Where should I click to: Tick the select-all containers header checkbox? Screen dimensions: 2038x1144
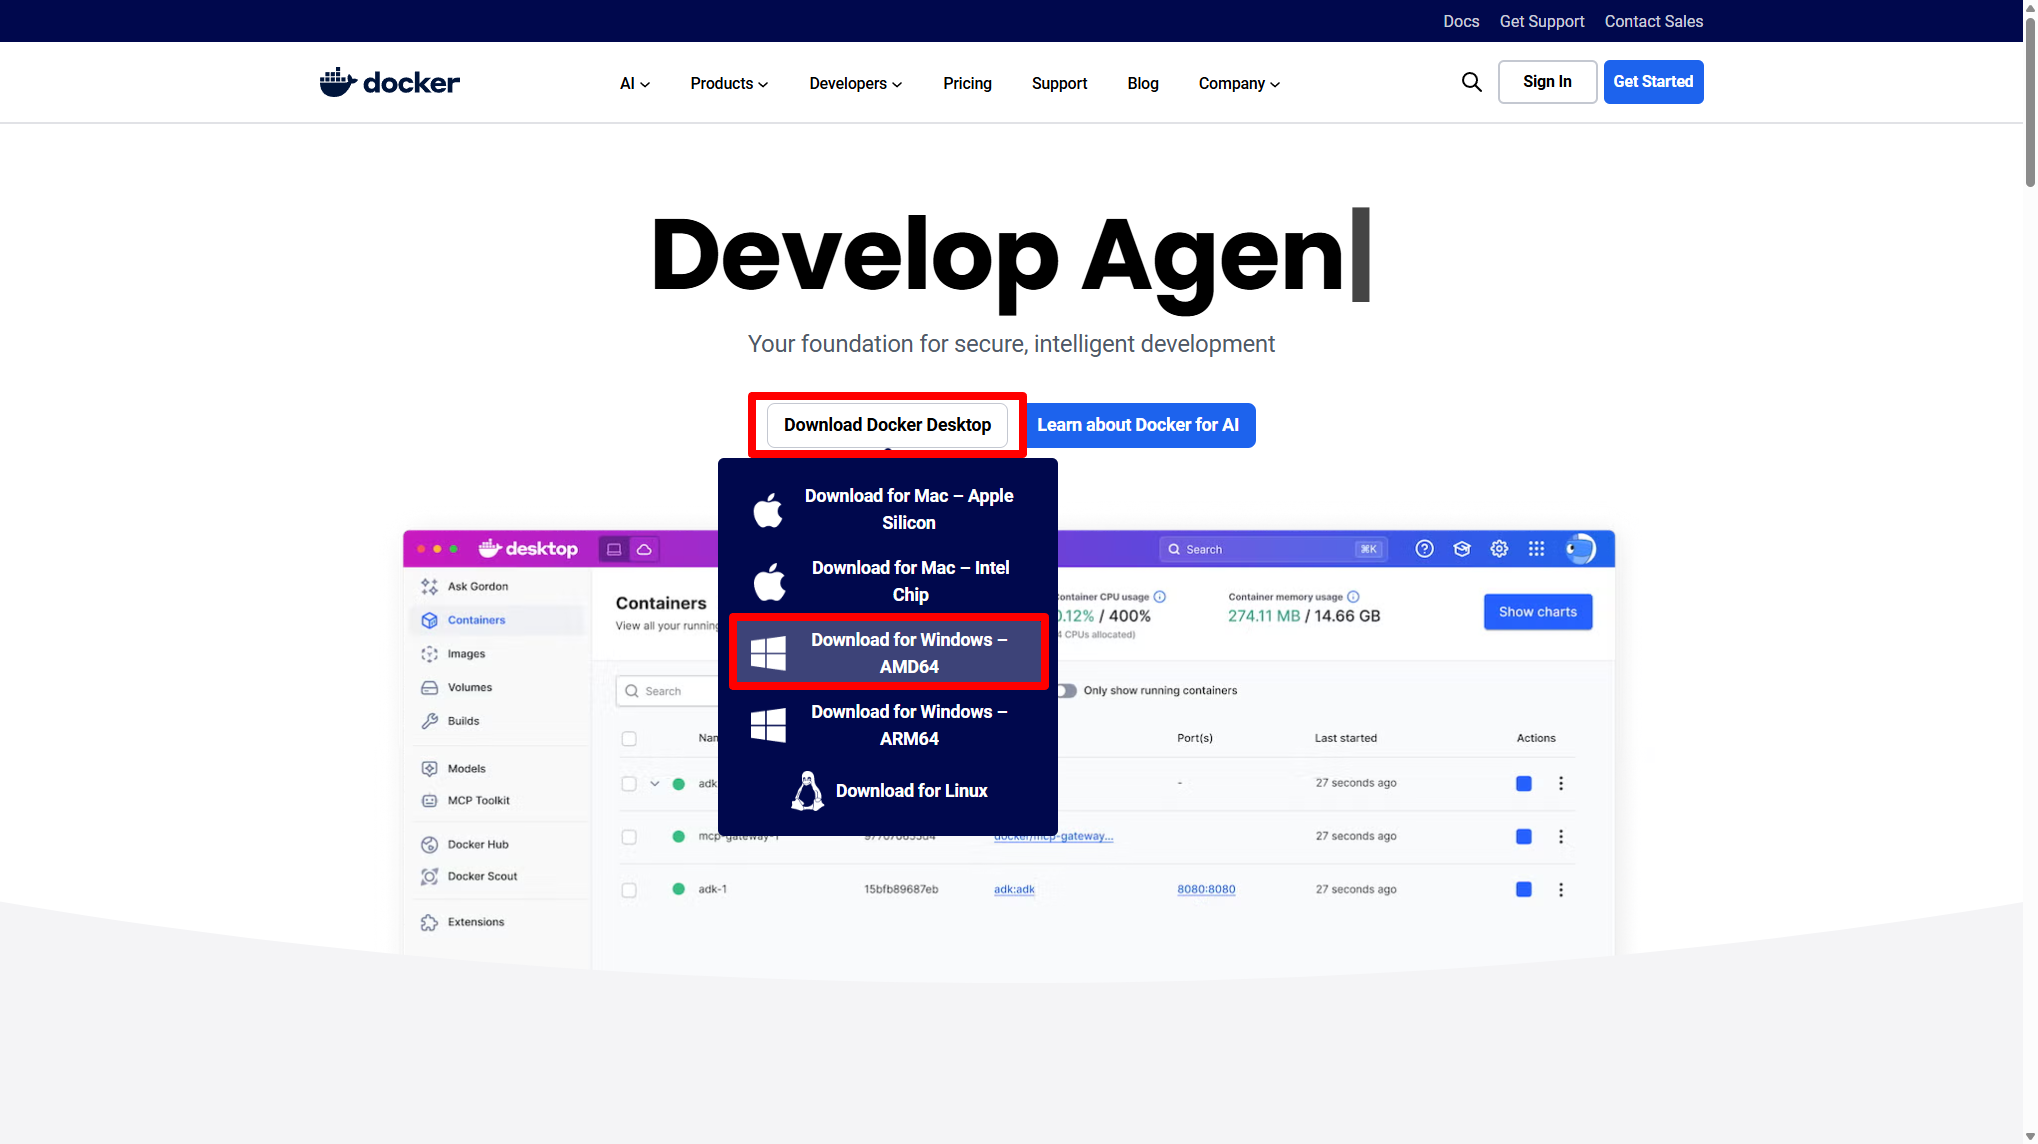629,739
